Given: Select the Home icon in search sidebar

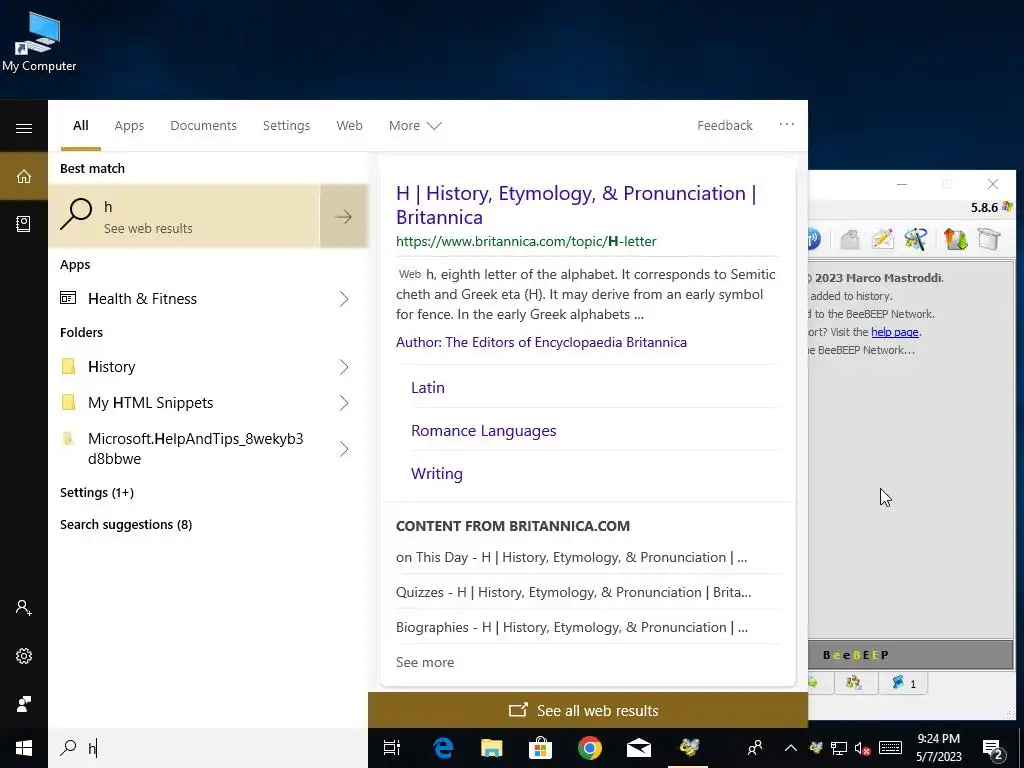Looking at the screenshot, I should click(24, 176).
